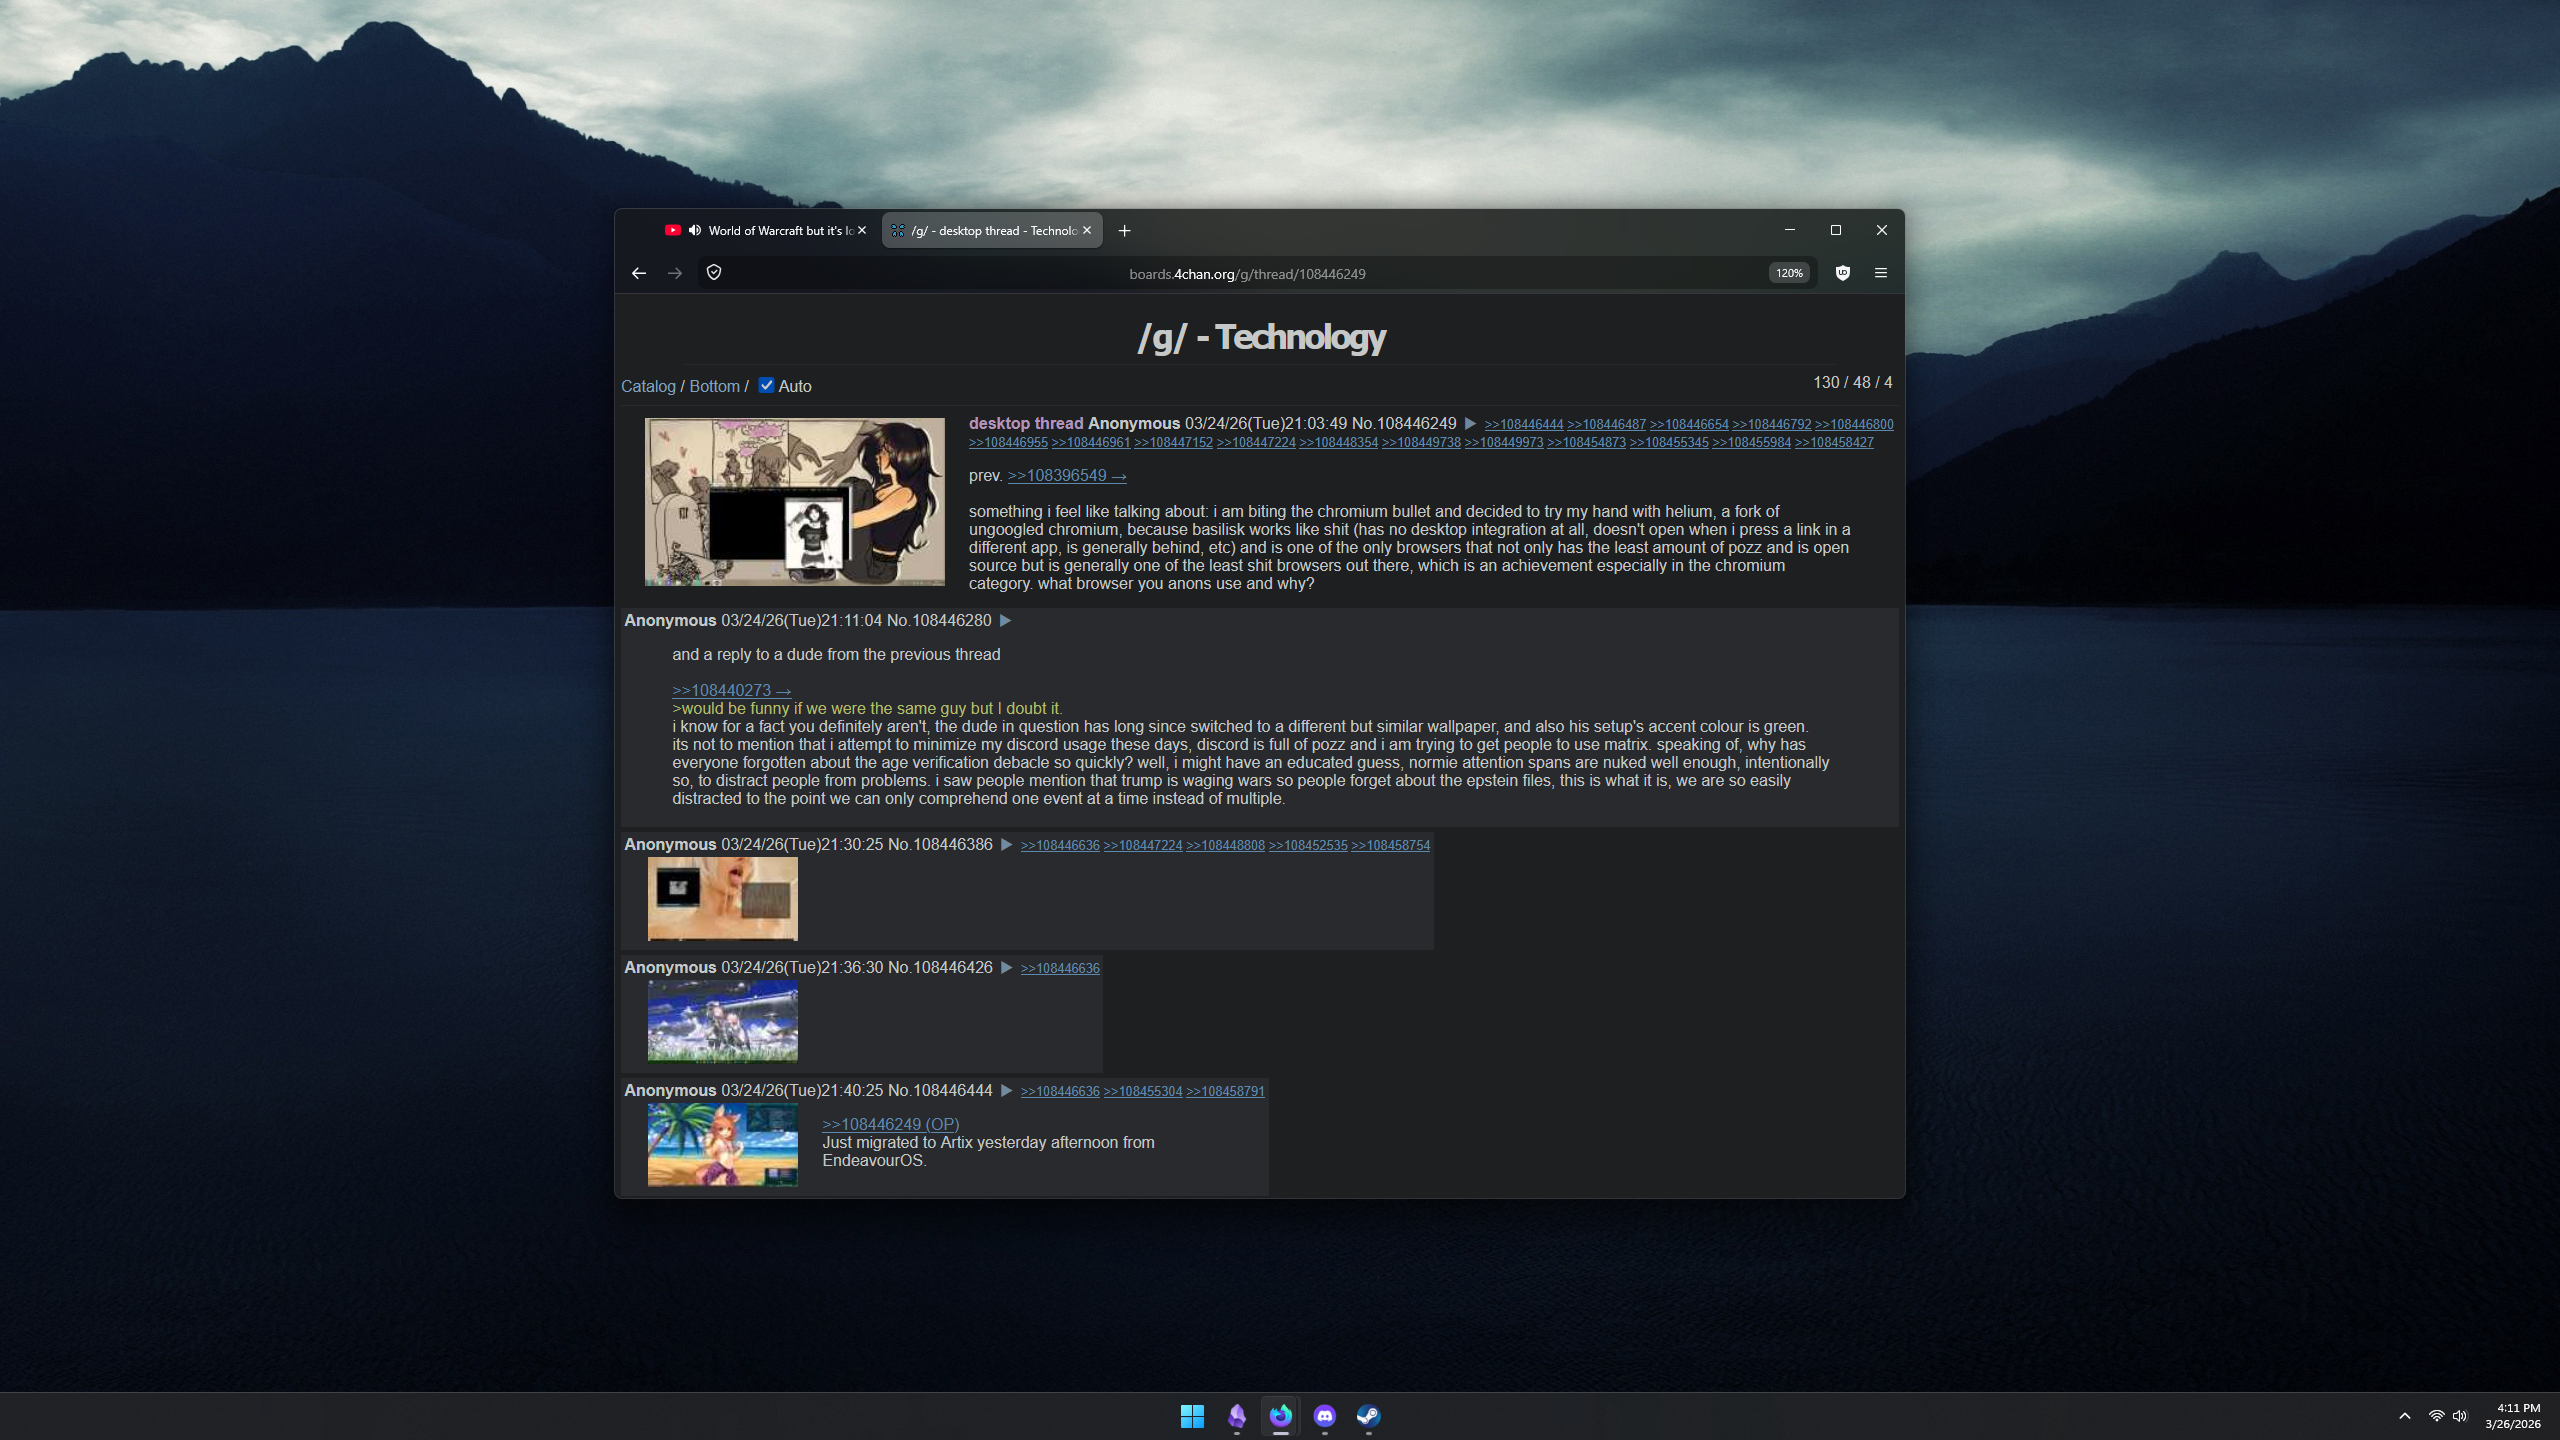Click the browser back arrow
Screen dimensions: 2560x1440
[639, 273]
